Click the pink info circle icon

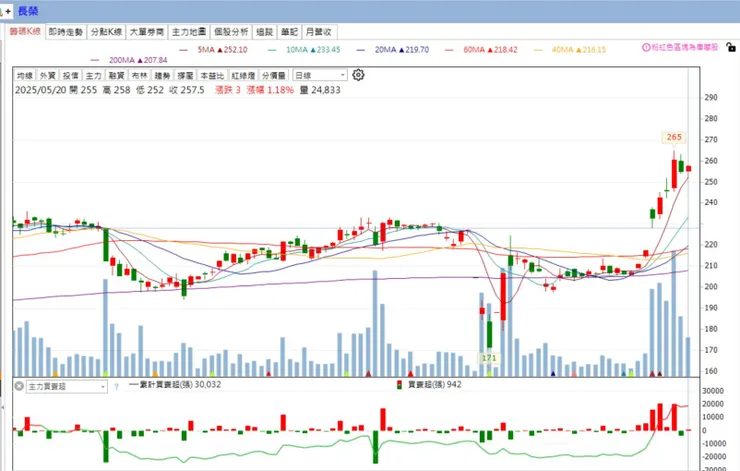(646, 47)
